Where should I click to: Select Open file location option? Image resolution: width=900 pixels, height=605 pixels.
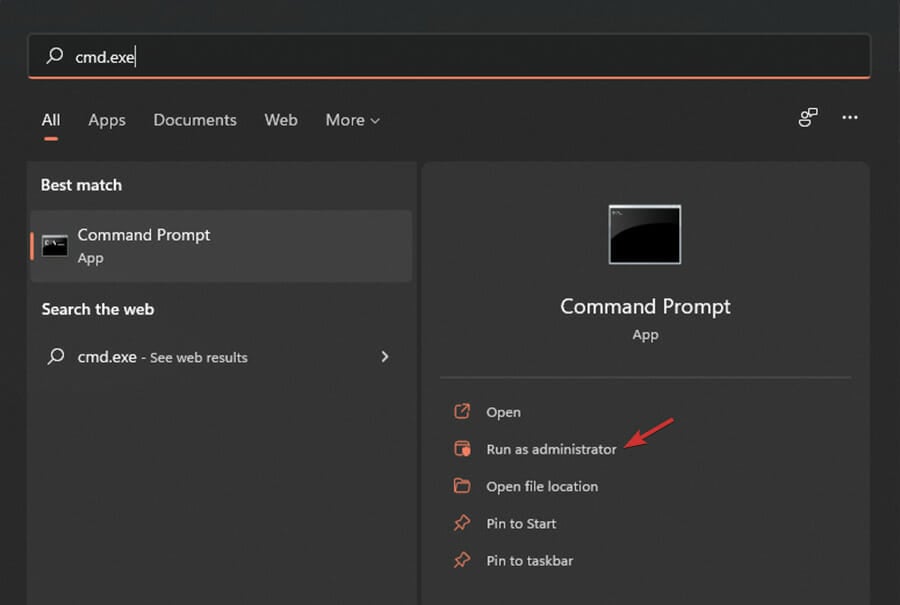542,486
